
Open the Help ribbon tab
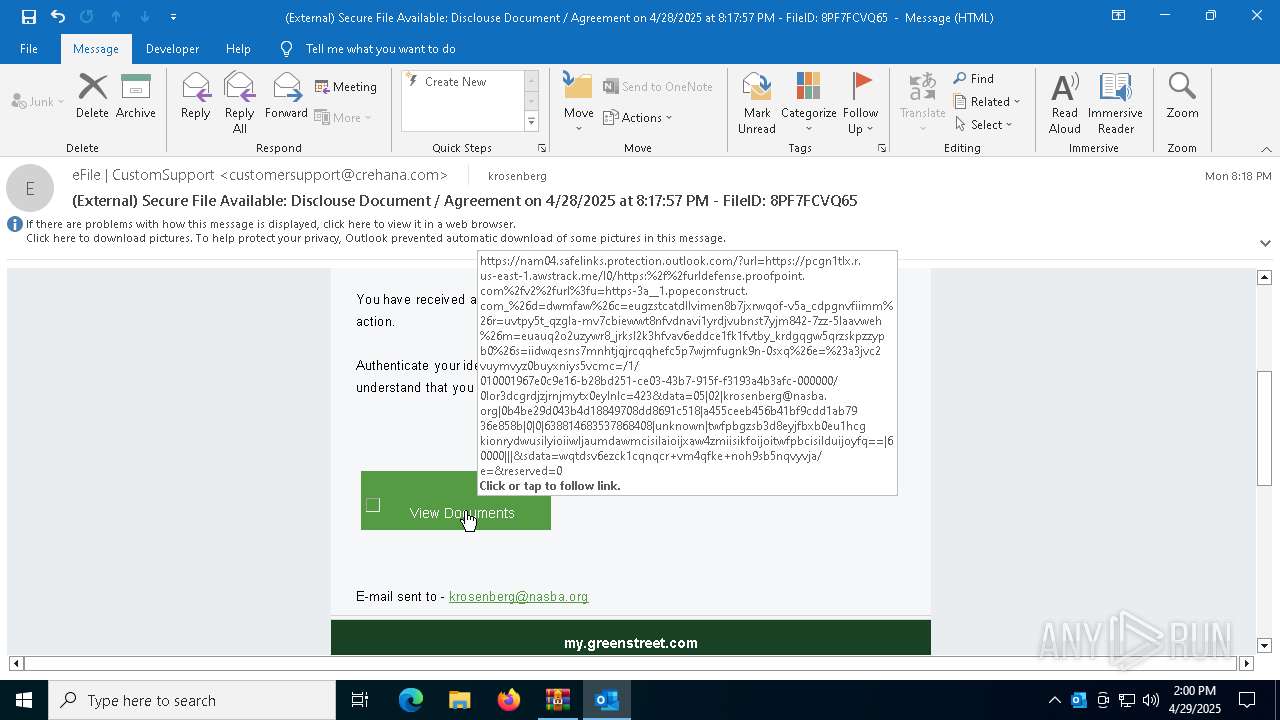(238, 48)
